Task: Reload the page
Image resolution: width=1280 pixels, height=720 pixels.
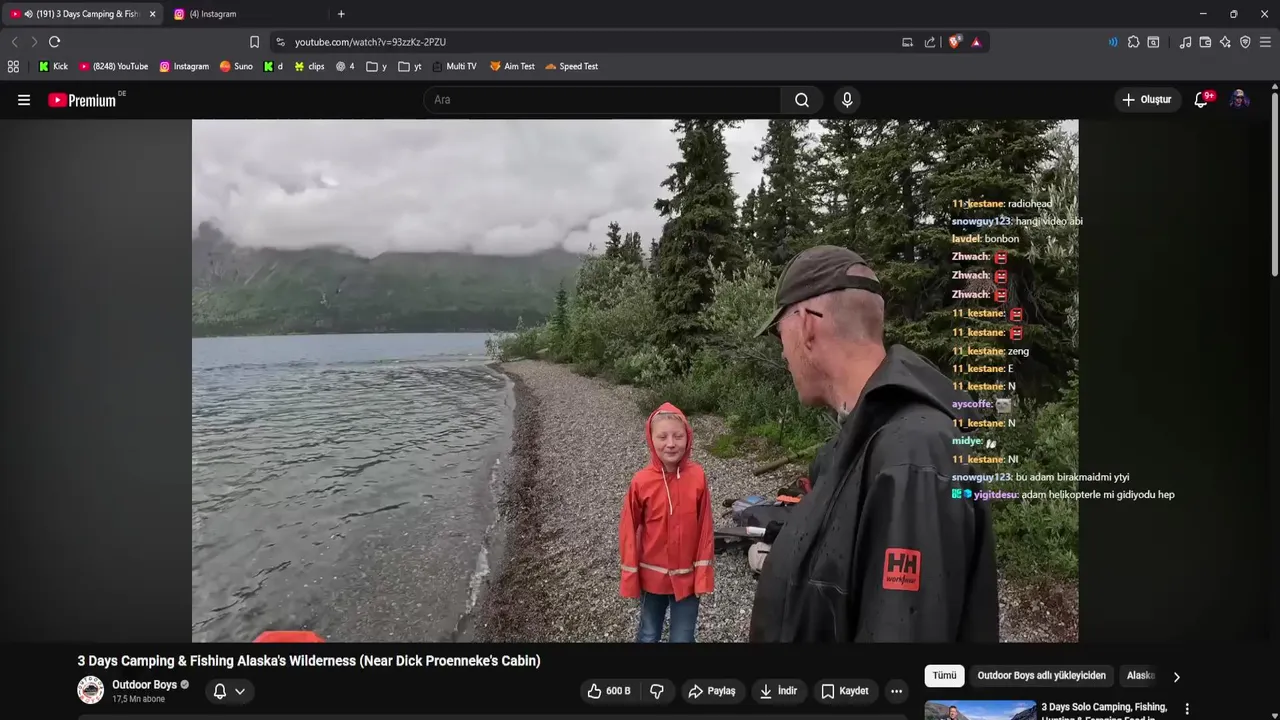Action: pos(54,42)
